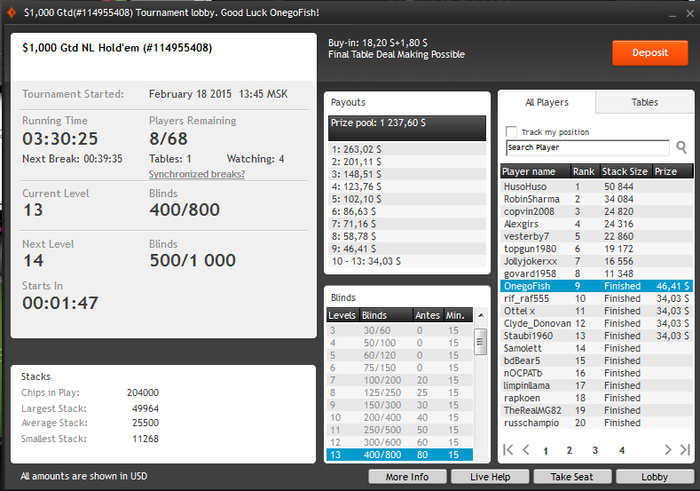The height and width of the screenshot is (491, 700).
Task: Select player Jollyjokerxx row
Action: coord(596,261)
